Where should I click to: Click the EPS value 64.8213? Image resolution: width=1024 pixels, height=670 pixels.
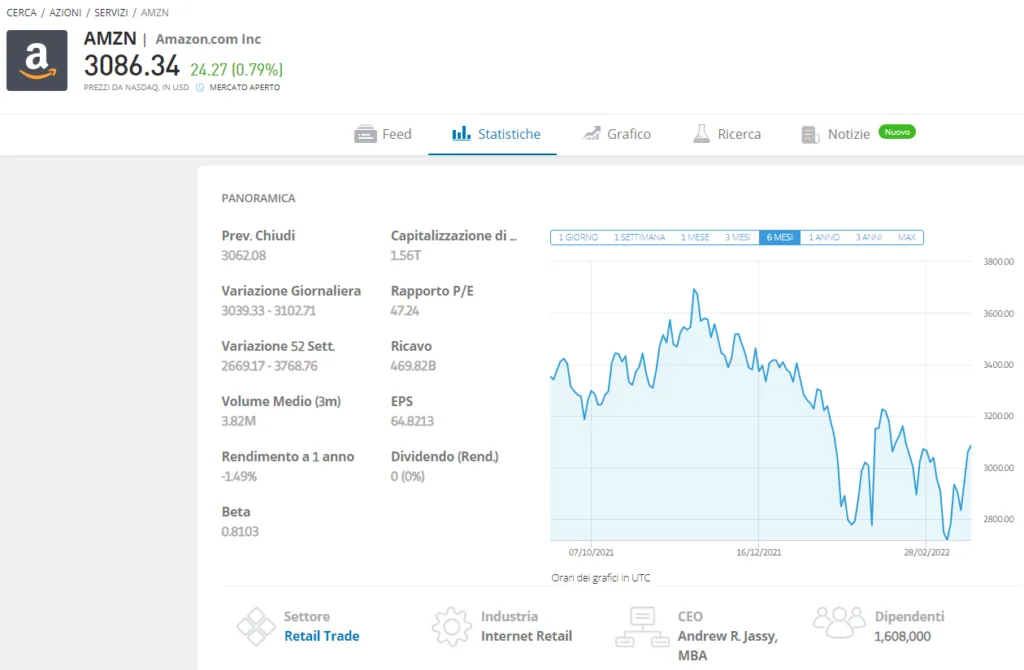[412, 421]
